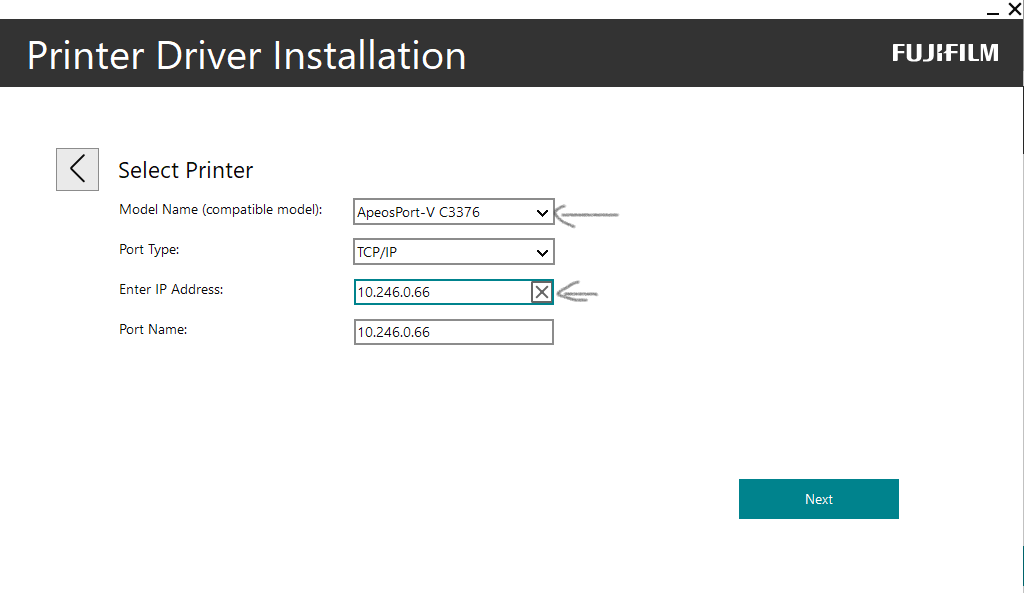
Task: Click the Port Name field showing 10.246.0.66
Action: point(453,331)
